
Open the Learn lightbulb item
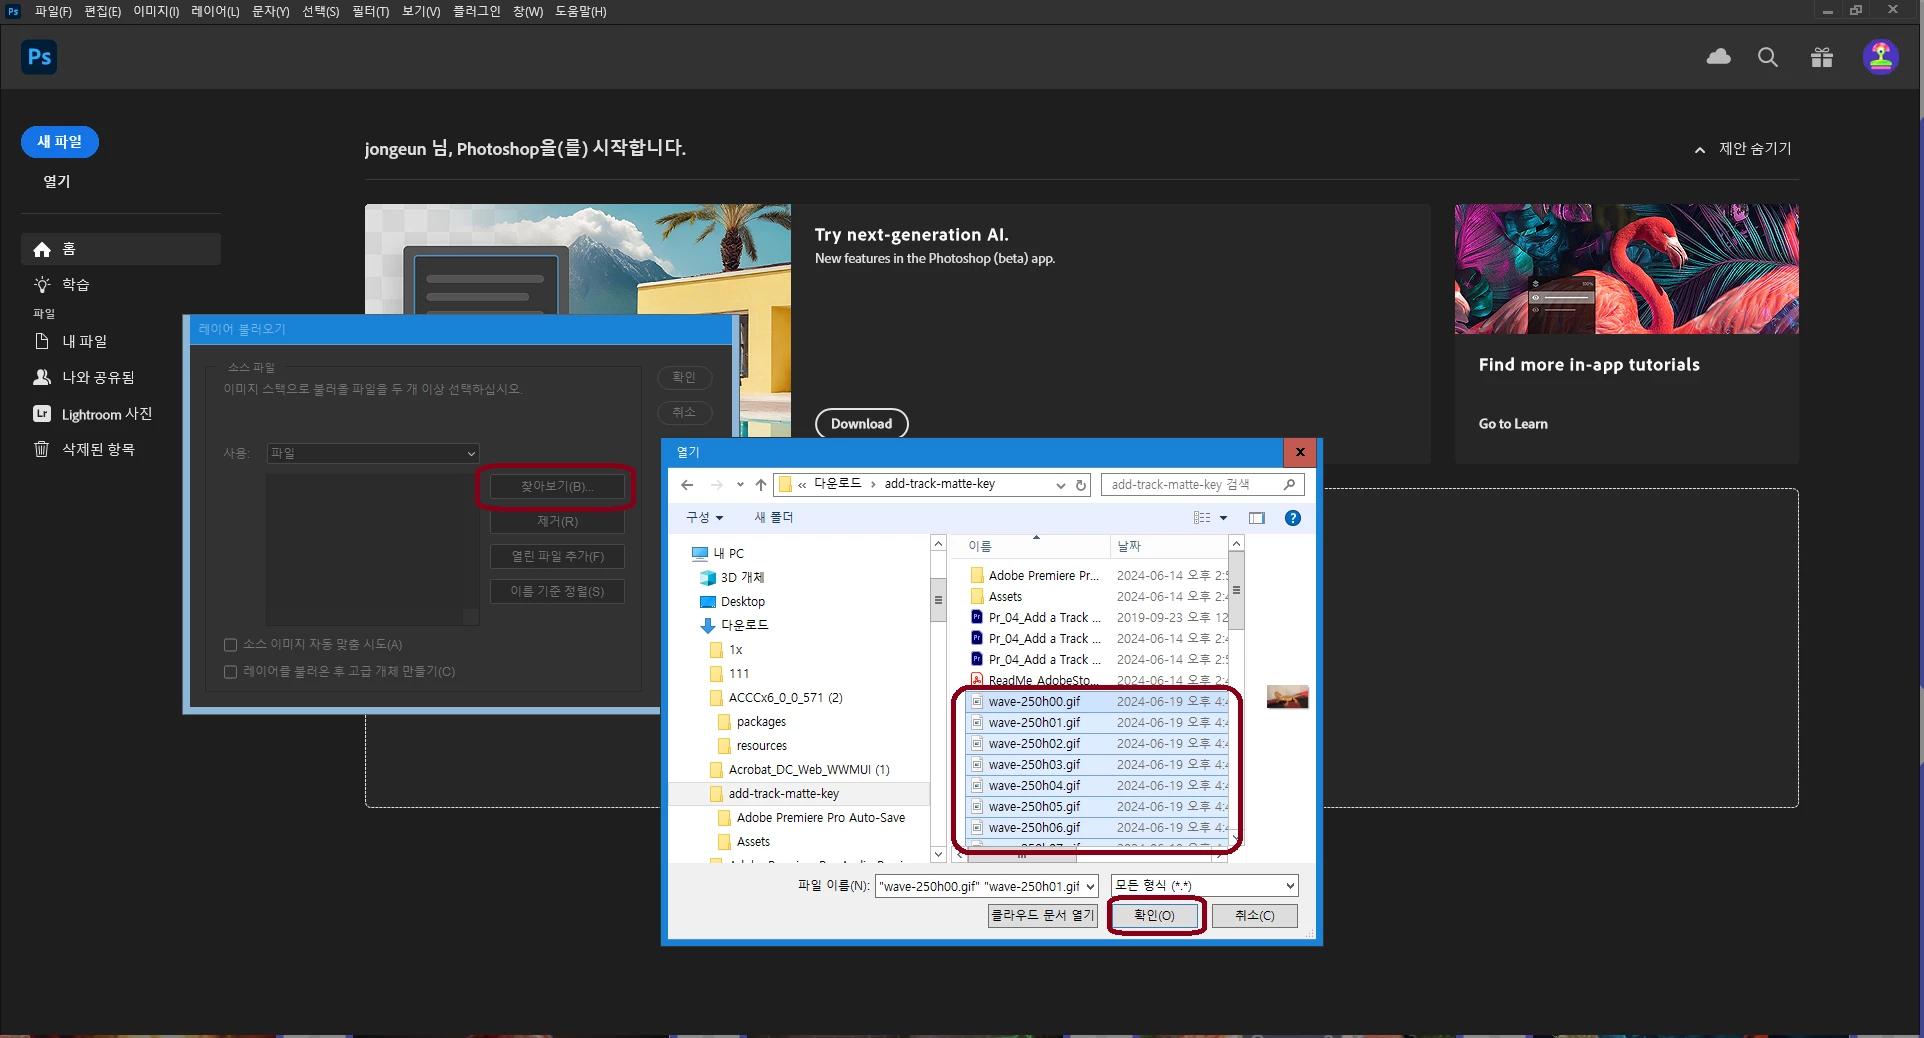(x=62, y=285)
